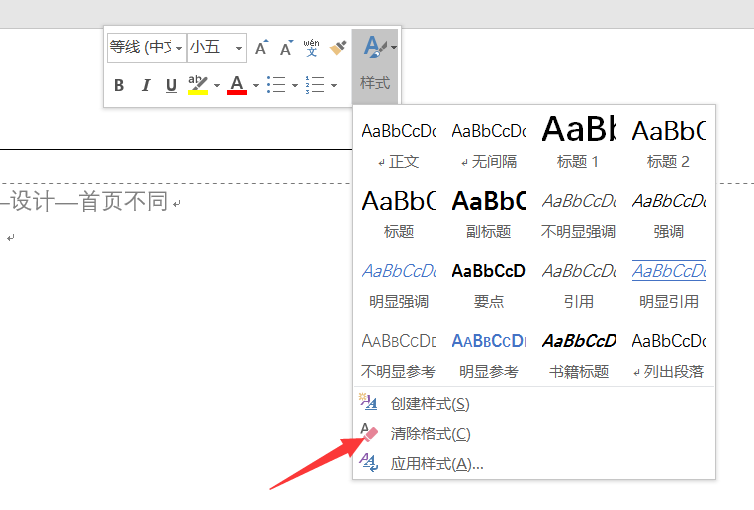Choose the 不明显强调 style

coord(578,214)
